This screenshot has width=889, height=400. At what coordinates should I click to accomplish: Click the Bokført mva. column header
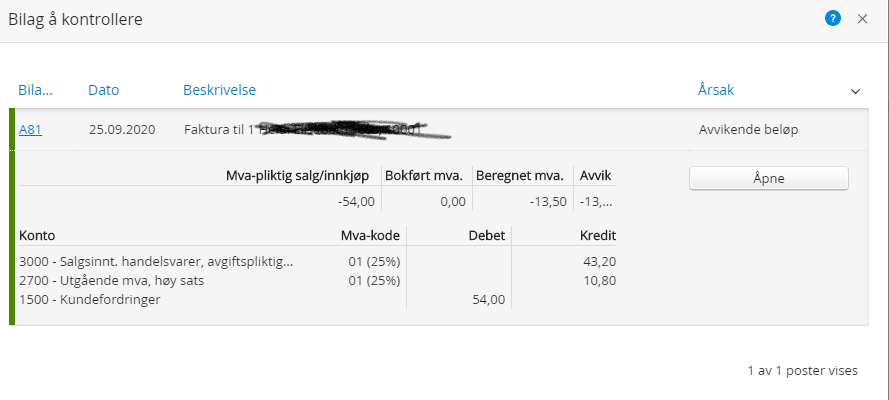pyautogui.click(x=424, y=176)
